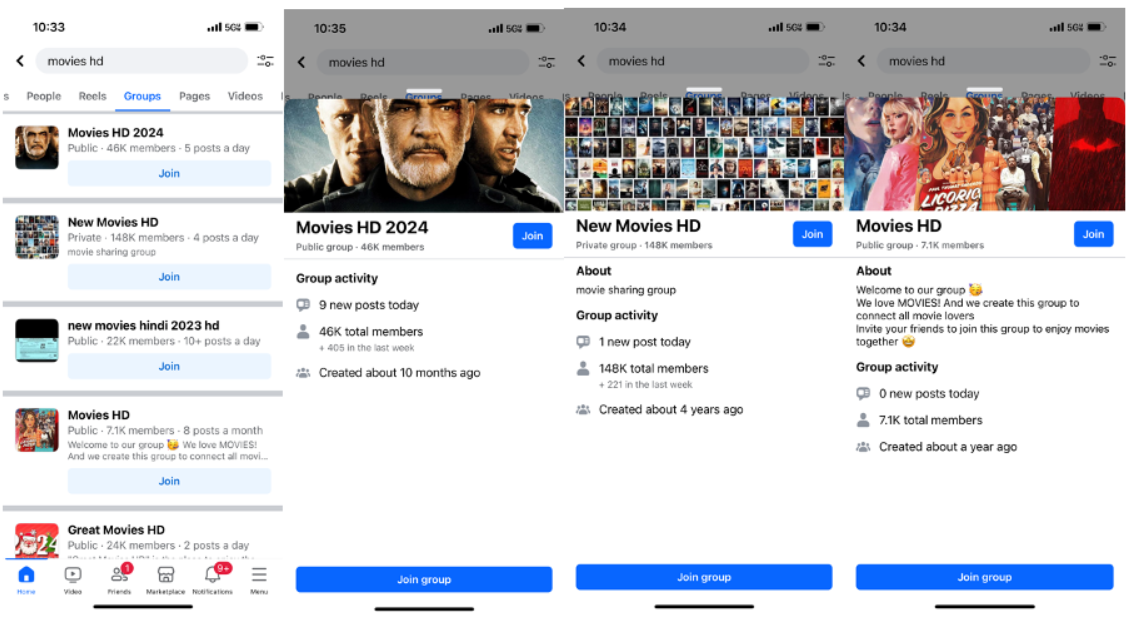
Task: Open the Marketplace icon in bottom bar
Action: [166, 575]
